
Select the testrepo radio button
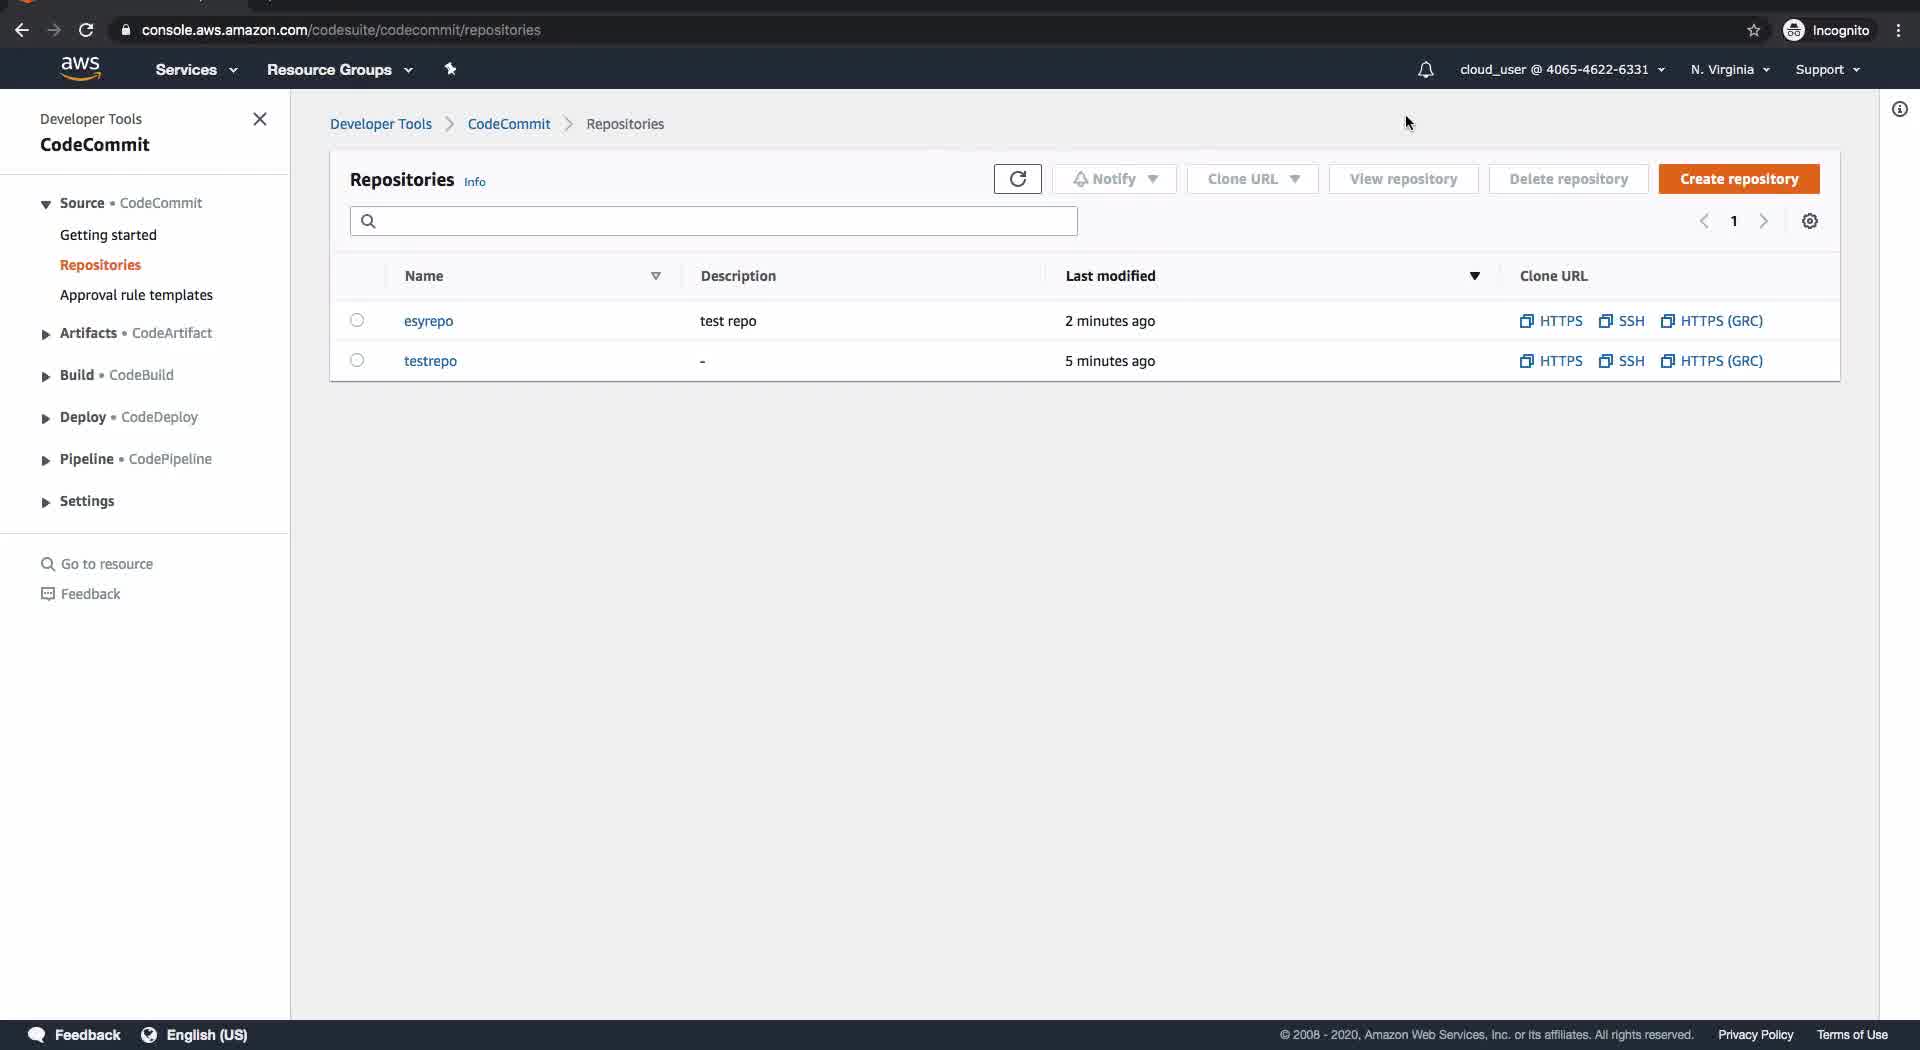point(357,360)
